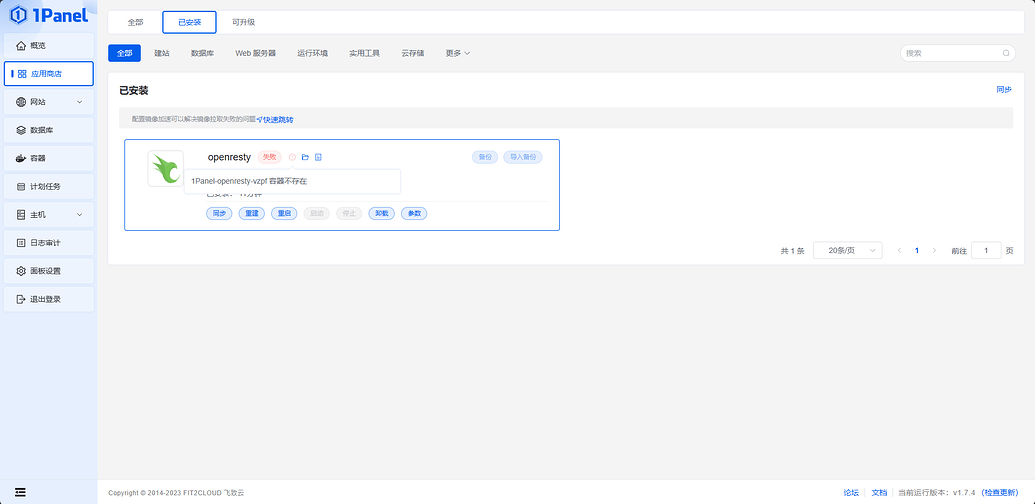Viewport: 1035px width, 504px height.
Task: Click the 同步 link at top right
Action: [1004, 90]
